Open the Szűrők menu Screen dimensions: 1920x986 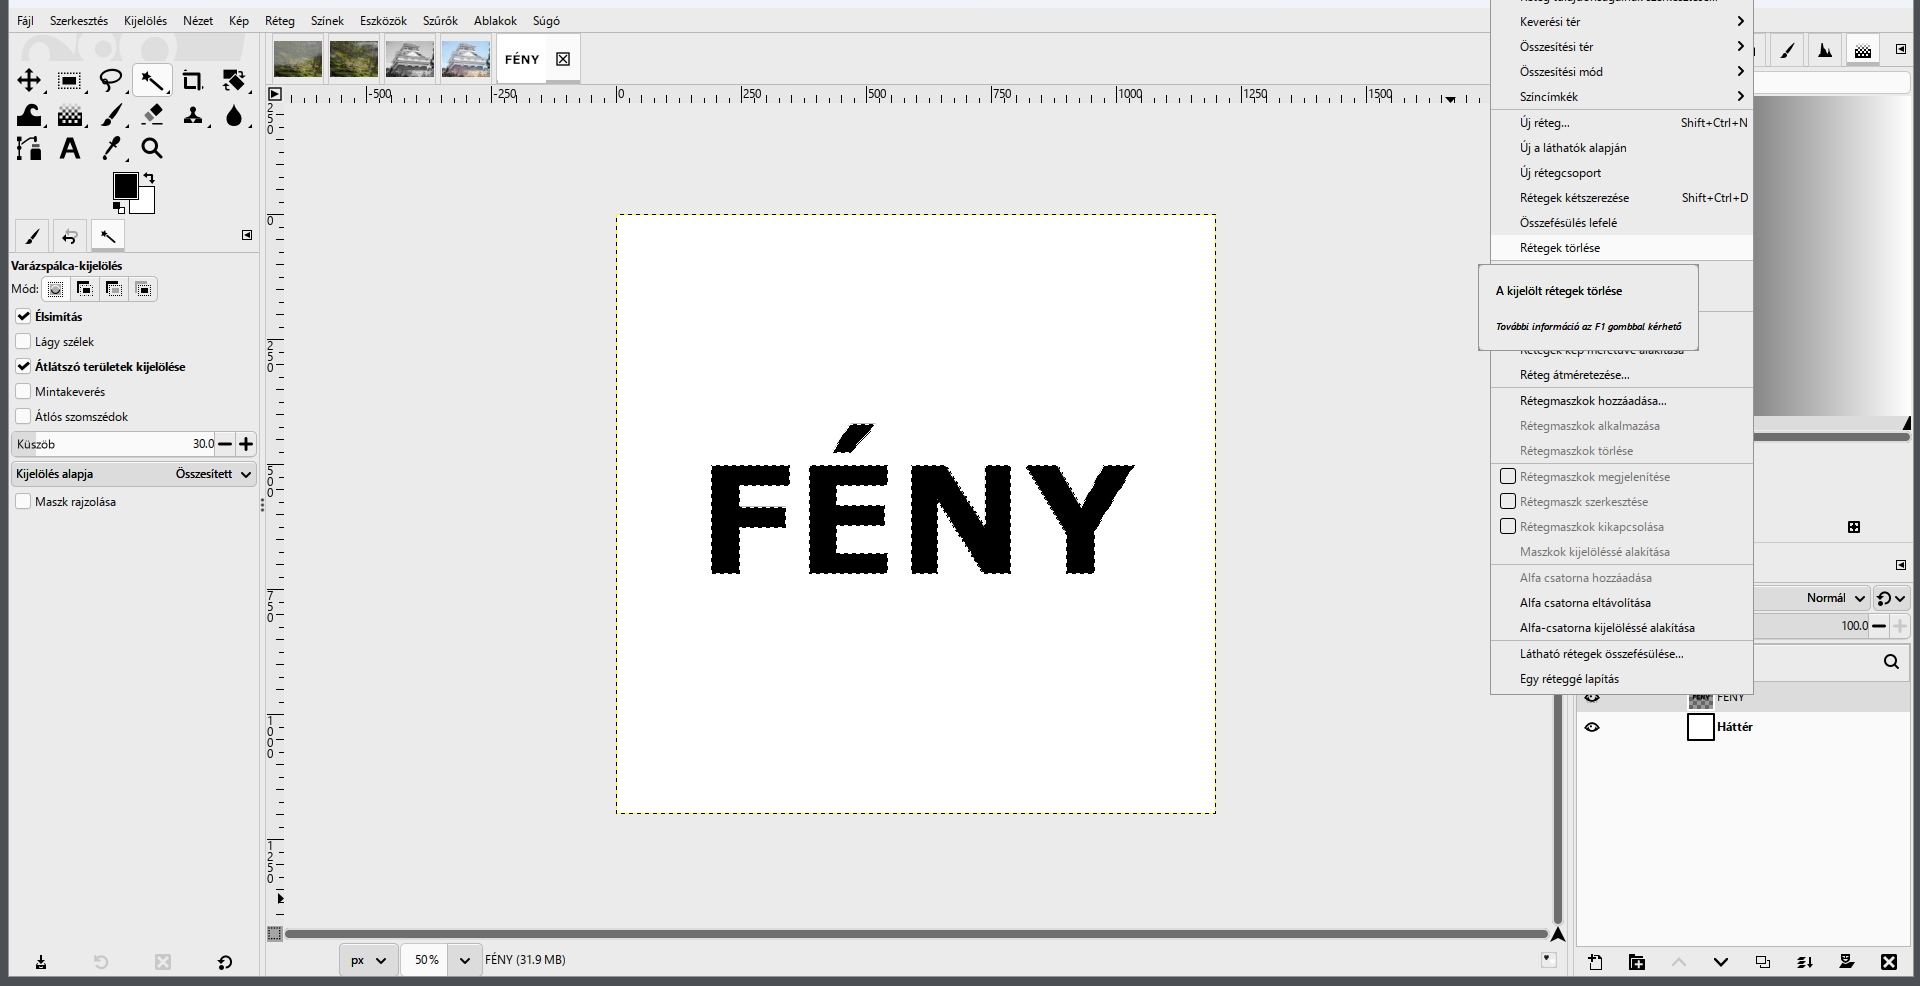pos(440,20)
